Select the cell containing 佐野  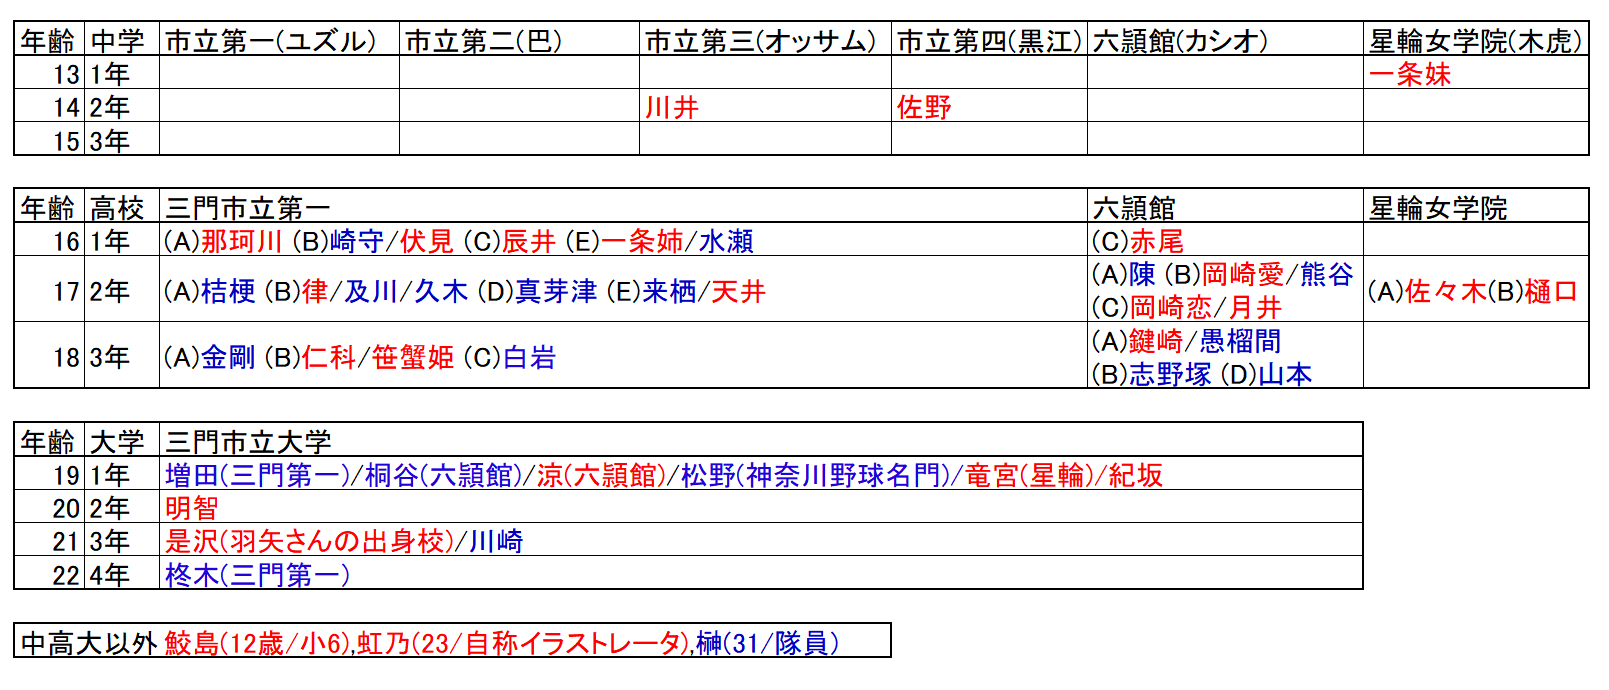tap(989, 106)
